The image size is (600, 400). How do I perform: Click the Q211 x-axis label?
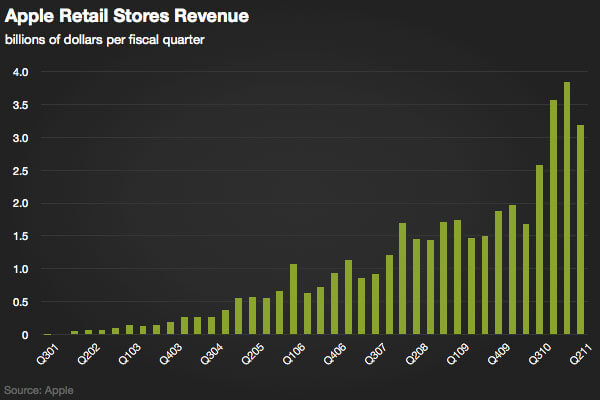tap(580, 354)
